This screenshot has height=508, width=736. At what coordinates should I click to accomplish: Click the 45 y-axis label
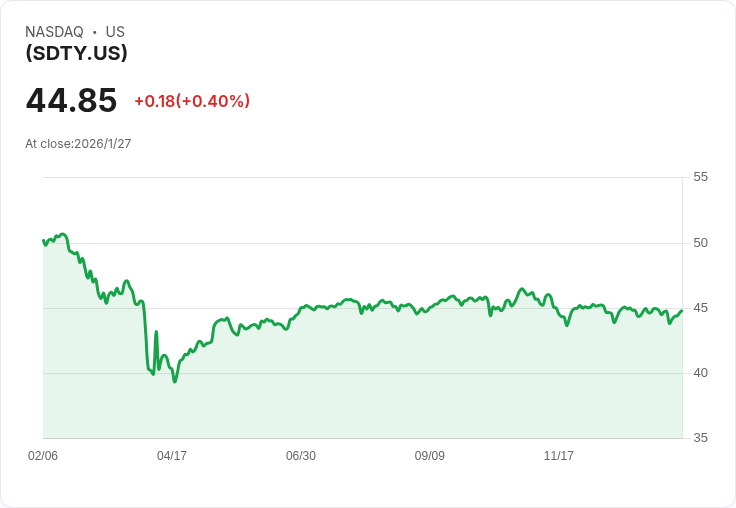click(700, 307)
